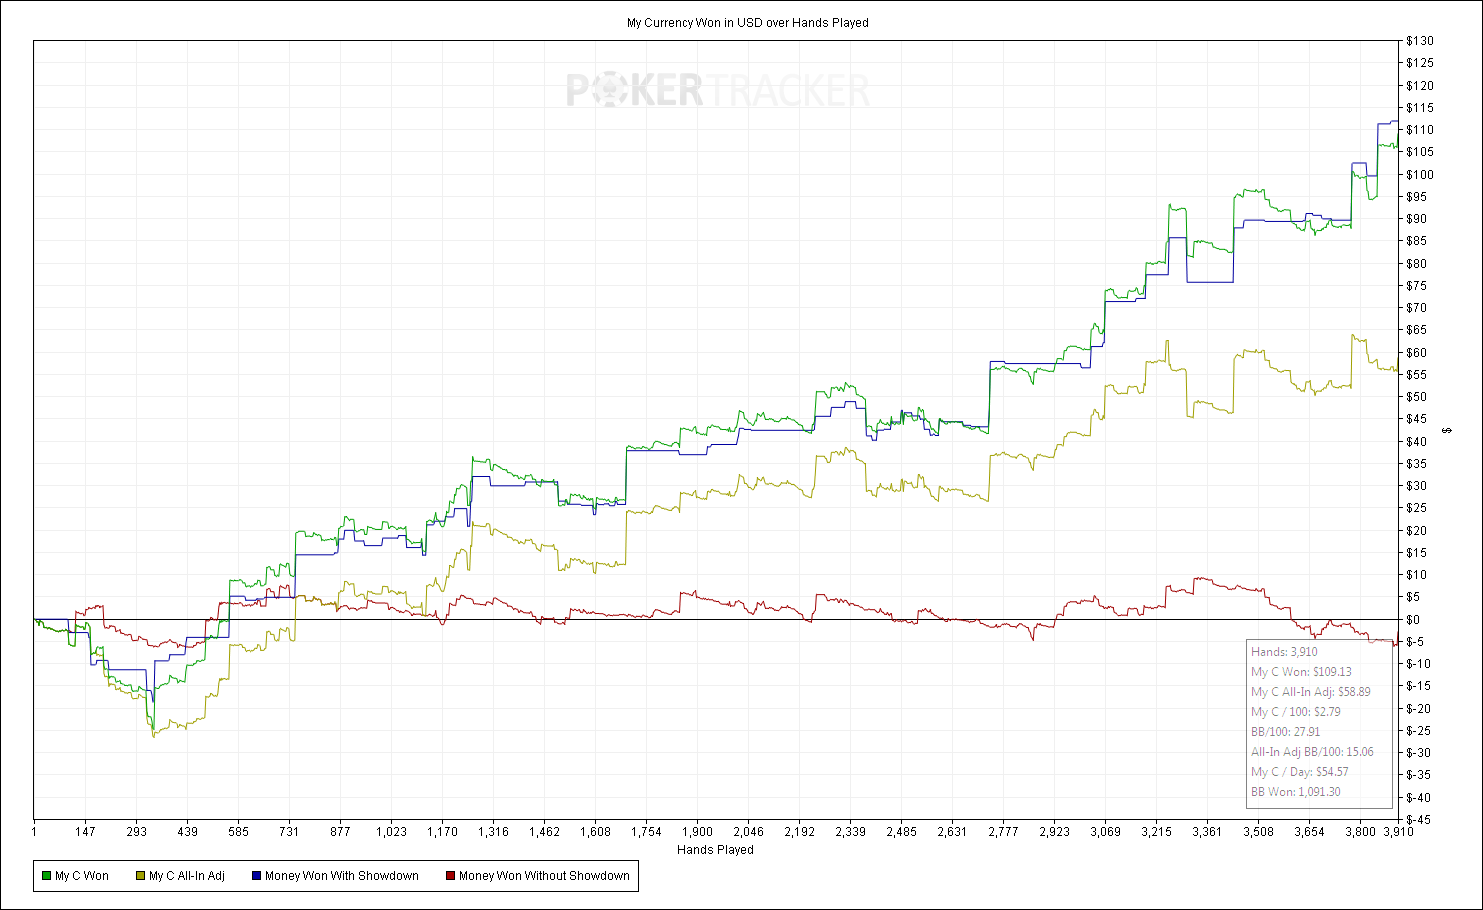Click the '$-25' y-axis tick label
Viewport: 1483px width, 910px height.
[x=1418, y=731]
